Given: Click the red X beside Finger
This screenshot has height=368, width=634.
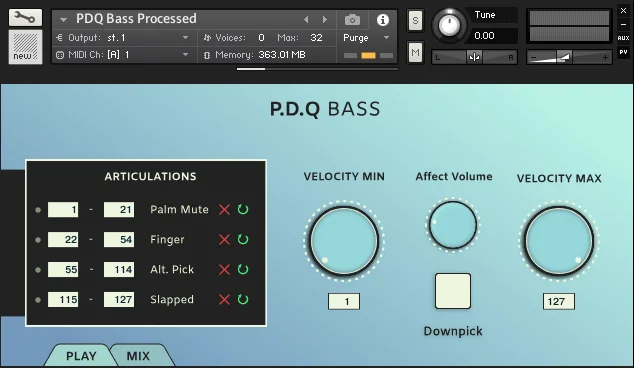Looking at the screenshot, I should 224,239.
